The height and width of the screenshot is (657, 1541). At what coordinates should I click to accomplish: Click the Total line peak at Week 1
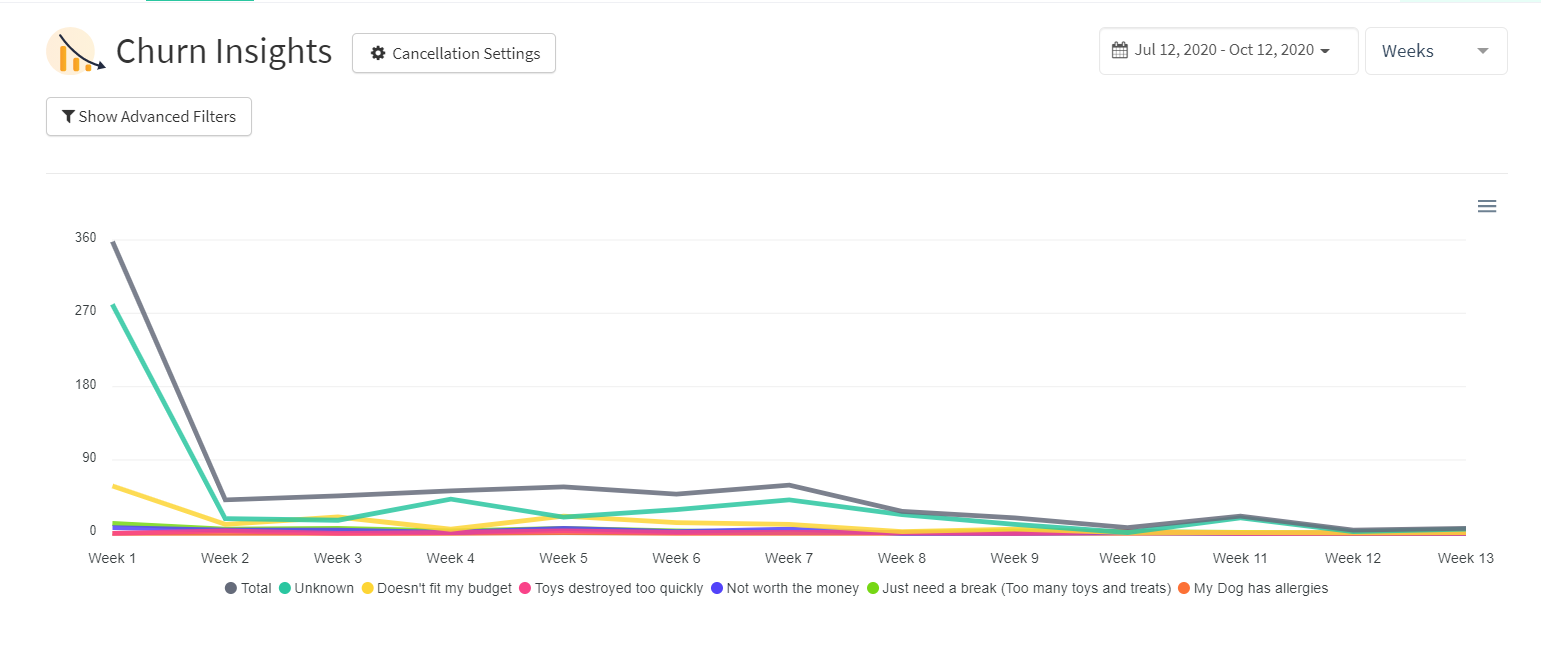pyautogui.click(x=113, y=242)
